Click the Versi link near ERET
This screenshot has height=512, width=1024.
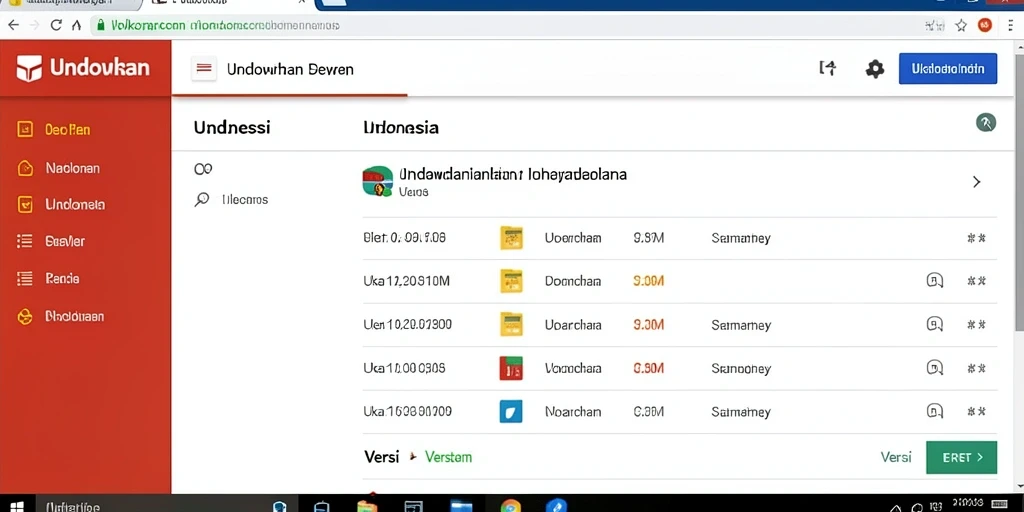click(x=895, y=457)
